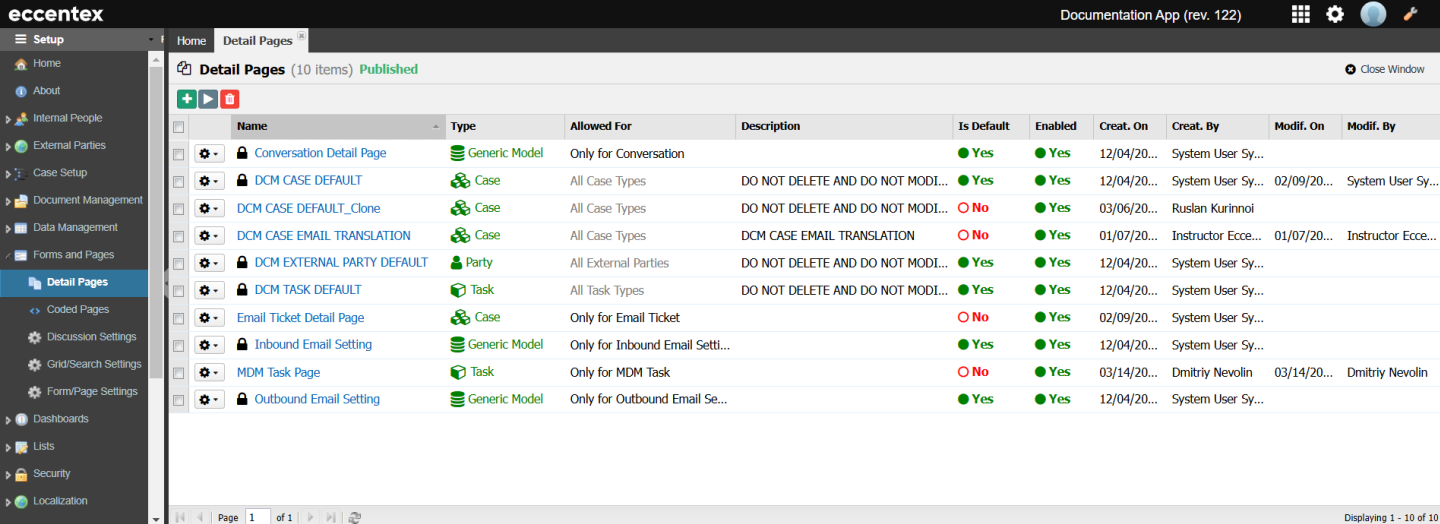Click the refresh icon in paging bar
Image resolution: width=1440 pixels, height=524 pixels.
354,517
